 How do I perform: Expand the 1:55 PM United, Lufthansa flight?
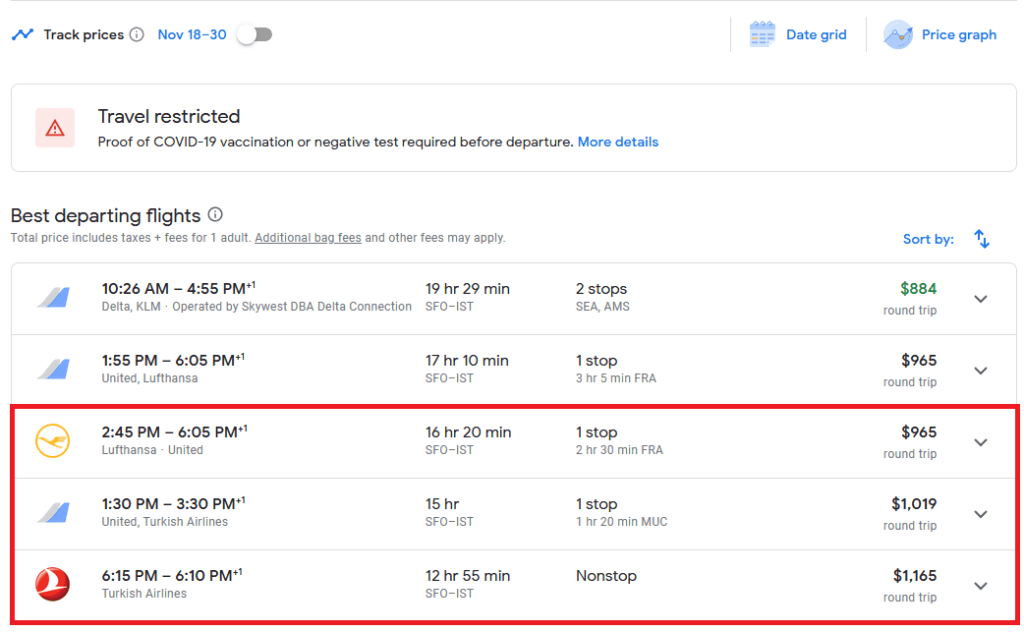pyautogui.click(x=980, y=370)
